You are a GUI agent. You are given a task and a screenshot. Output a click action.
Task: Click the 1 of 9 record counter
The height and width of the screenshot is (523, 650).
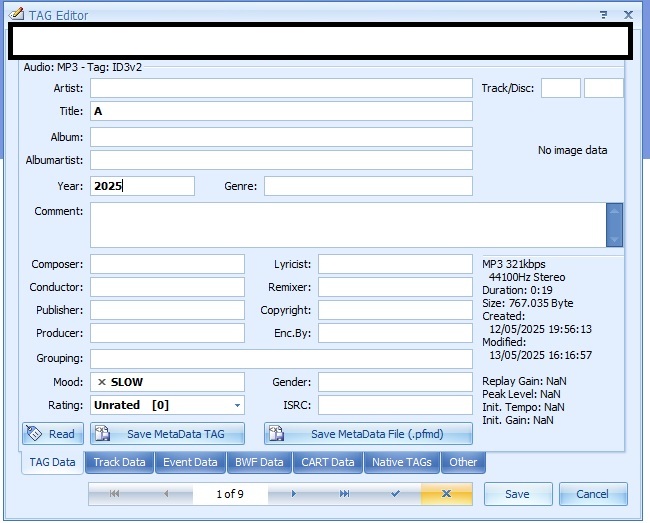(230, 494)
